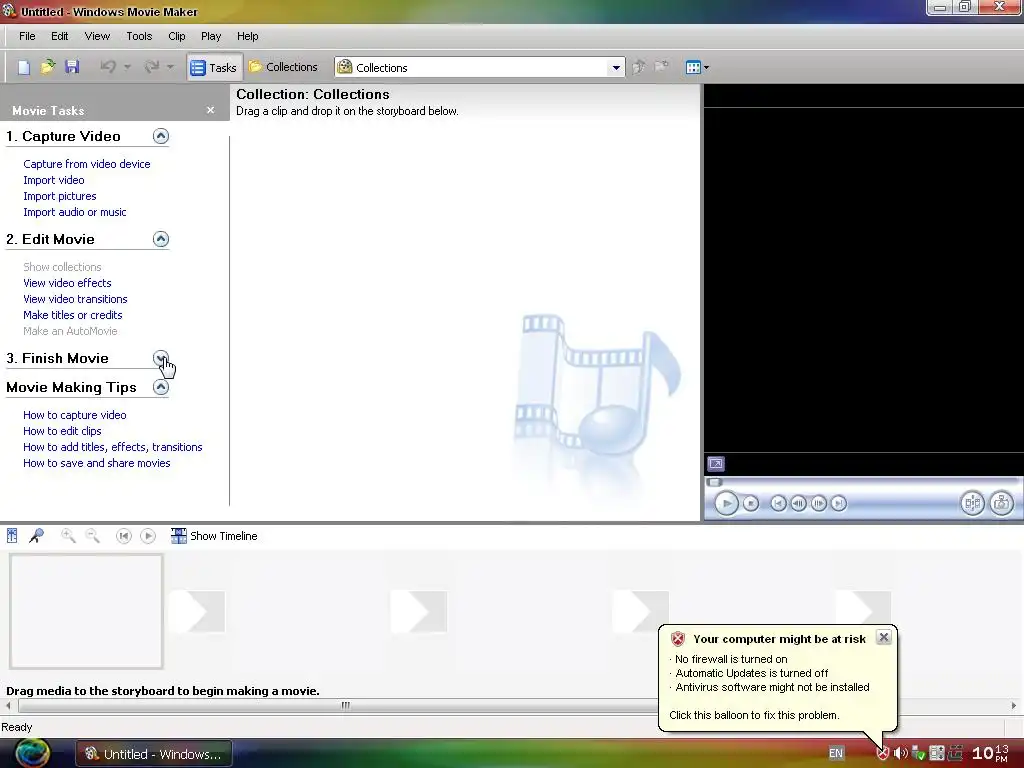Click the Rewind Storyboard icon
Screen dimensions: 1024x768
tap(123, 536)
